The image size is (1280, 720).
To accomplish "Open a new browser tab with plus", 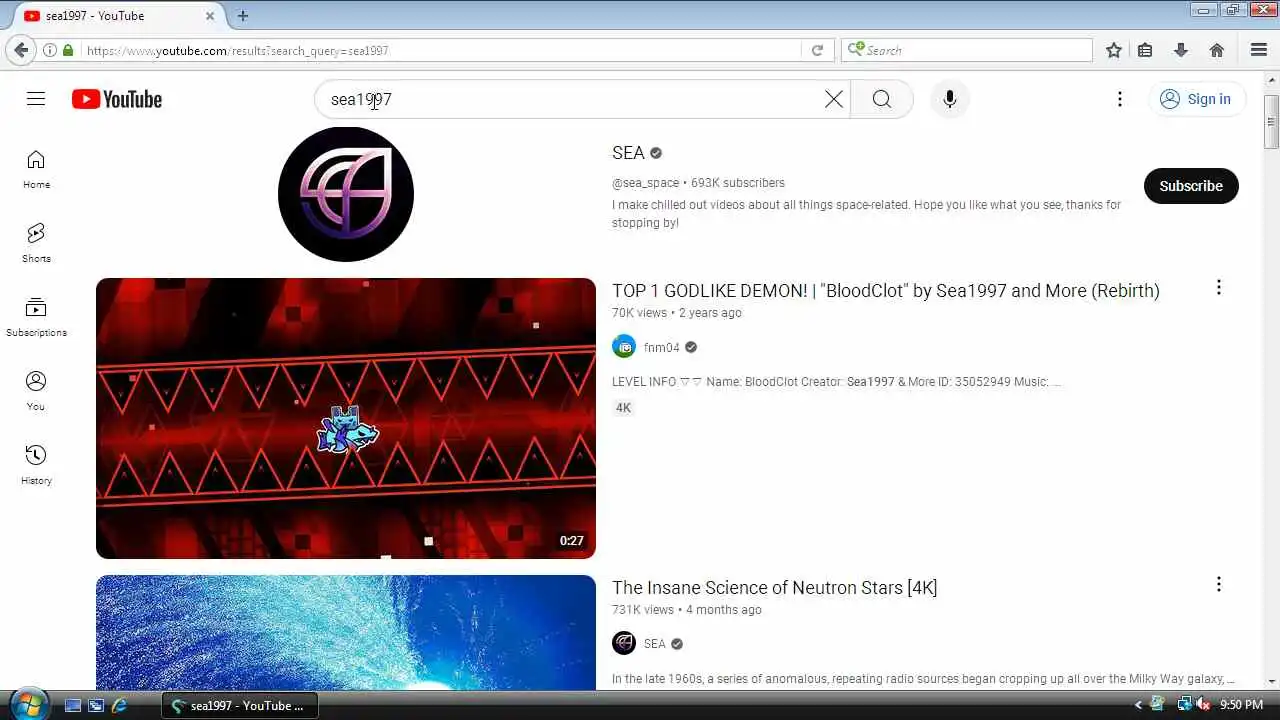I will (x=243, y=16).
